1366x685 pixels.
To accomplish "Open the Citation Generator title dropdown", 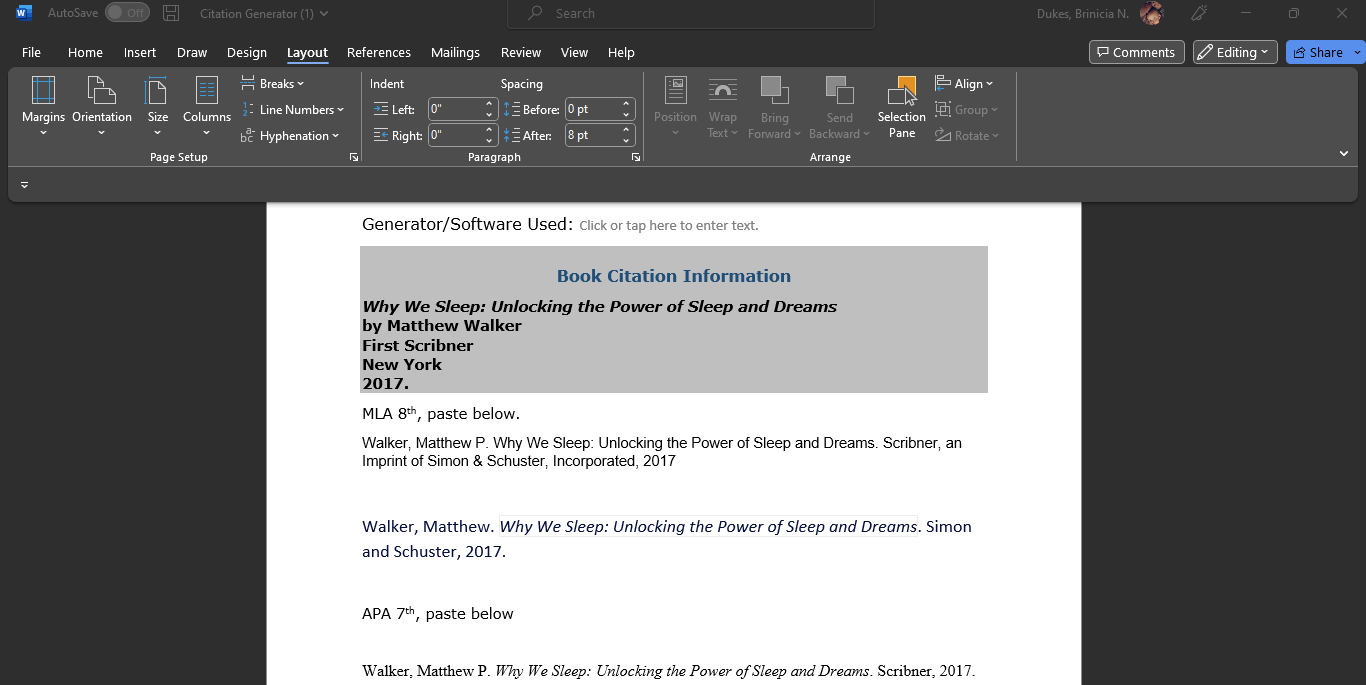I will (264, 14).
